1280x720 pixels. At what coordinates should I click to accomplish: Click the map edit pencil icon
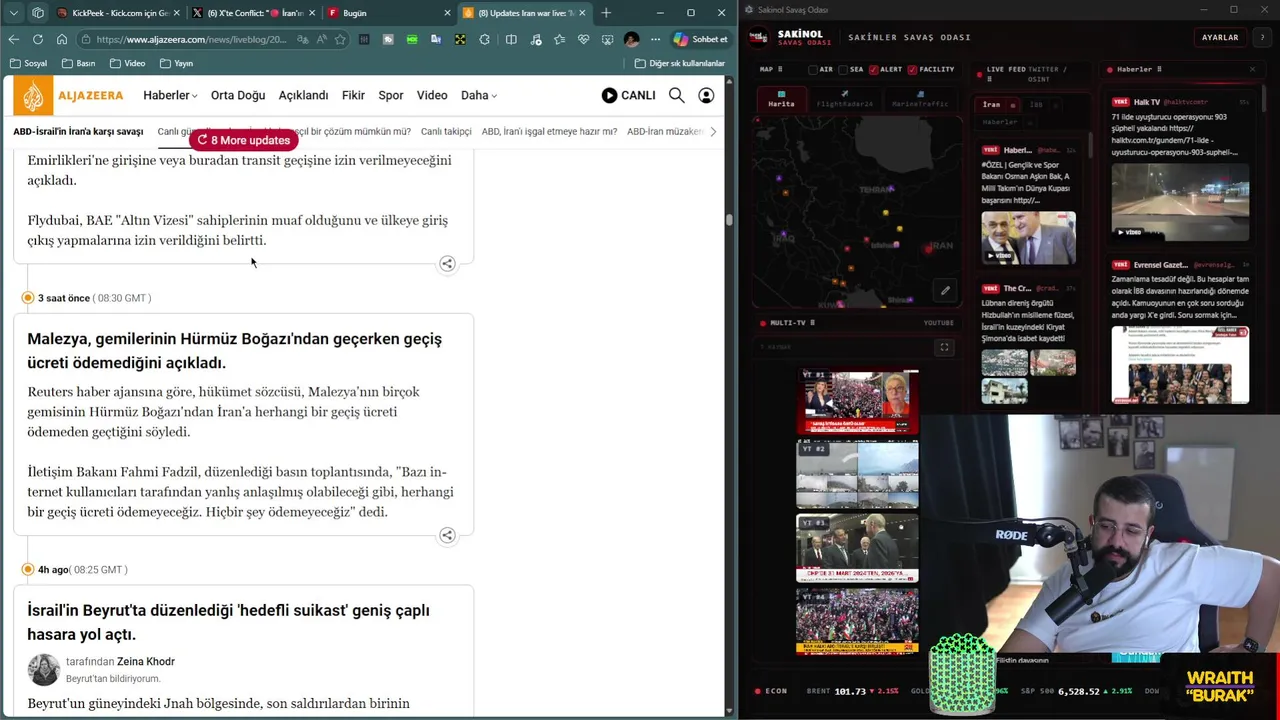(945, 291)
